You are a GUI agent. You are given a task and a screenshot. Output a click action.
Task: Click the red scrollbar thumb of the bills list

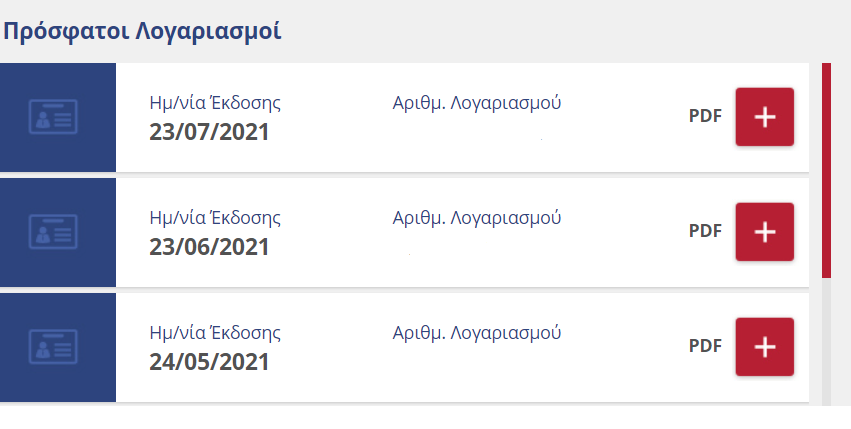coord(826,171)
